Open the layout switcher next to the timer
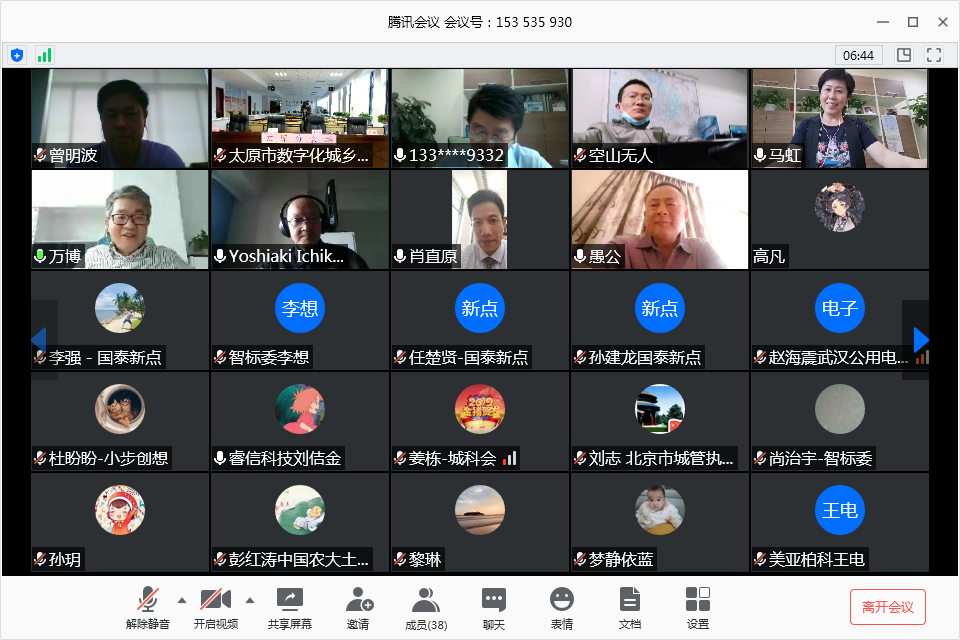 tap(904, 55)
